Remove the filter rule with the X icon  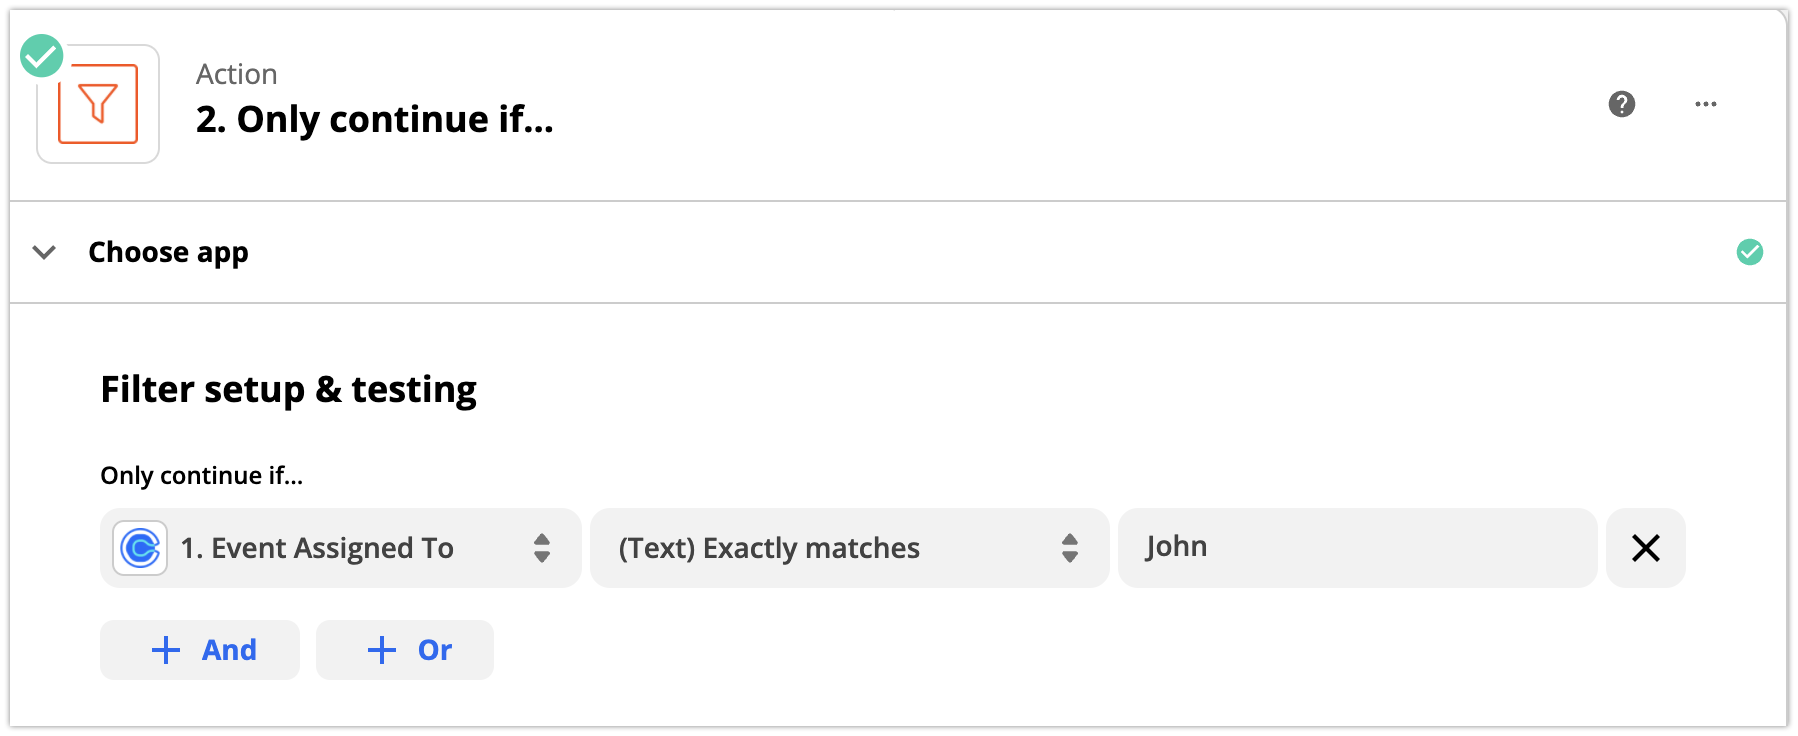coord(1645,548)
